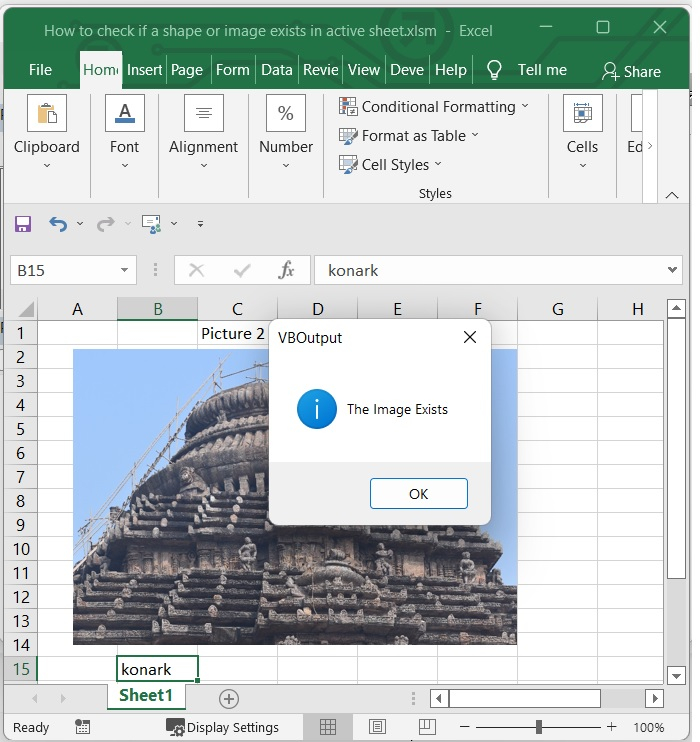Switch to the Insert tab
Image resolution: width=700 pixels, height=742 pixels.
click(144, 70)
